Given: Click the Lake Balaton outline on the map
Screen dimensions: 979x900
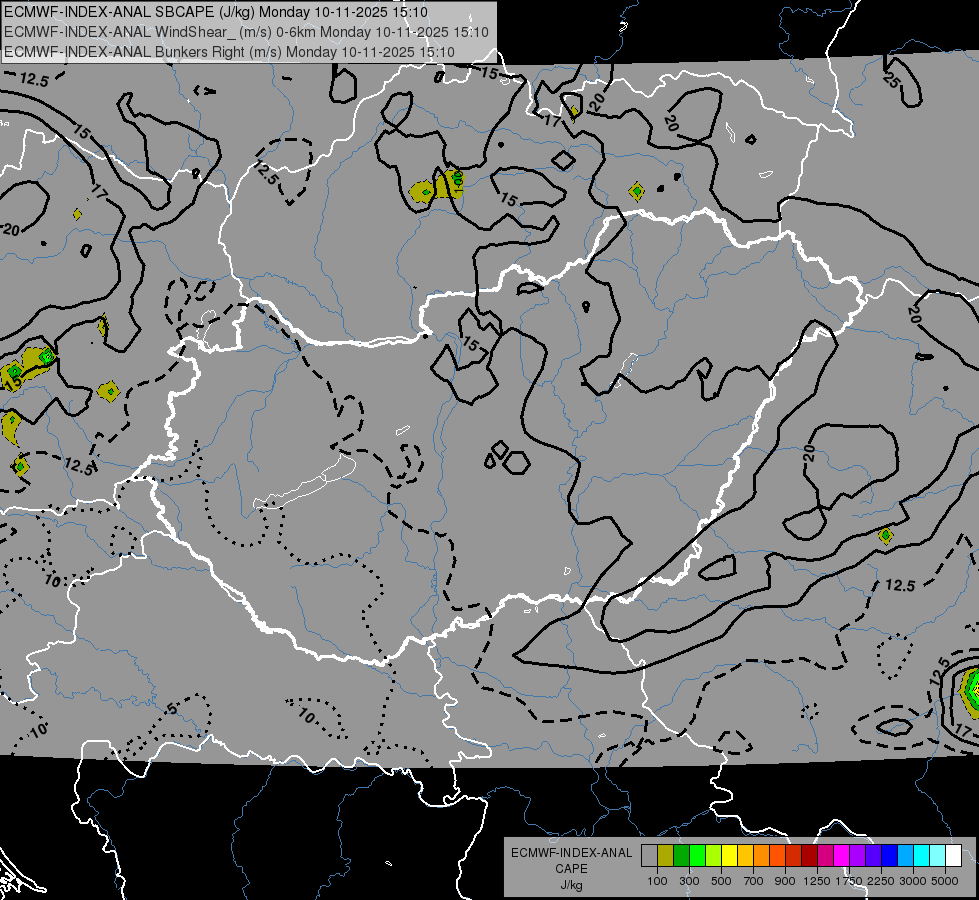Looking at the screenshot, I should [x=305, y=482].
